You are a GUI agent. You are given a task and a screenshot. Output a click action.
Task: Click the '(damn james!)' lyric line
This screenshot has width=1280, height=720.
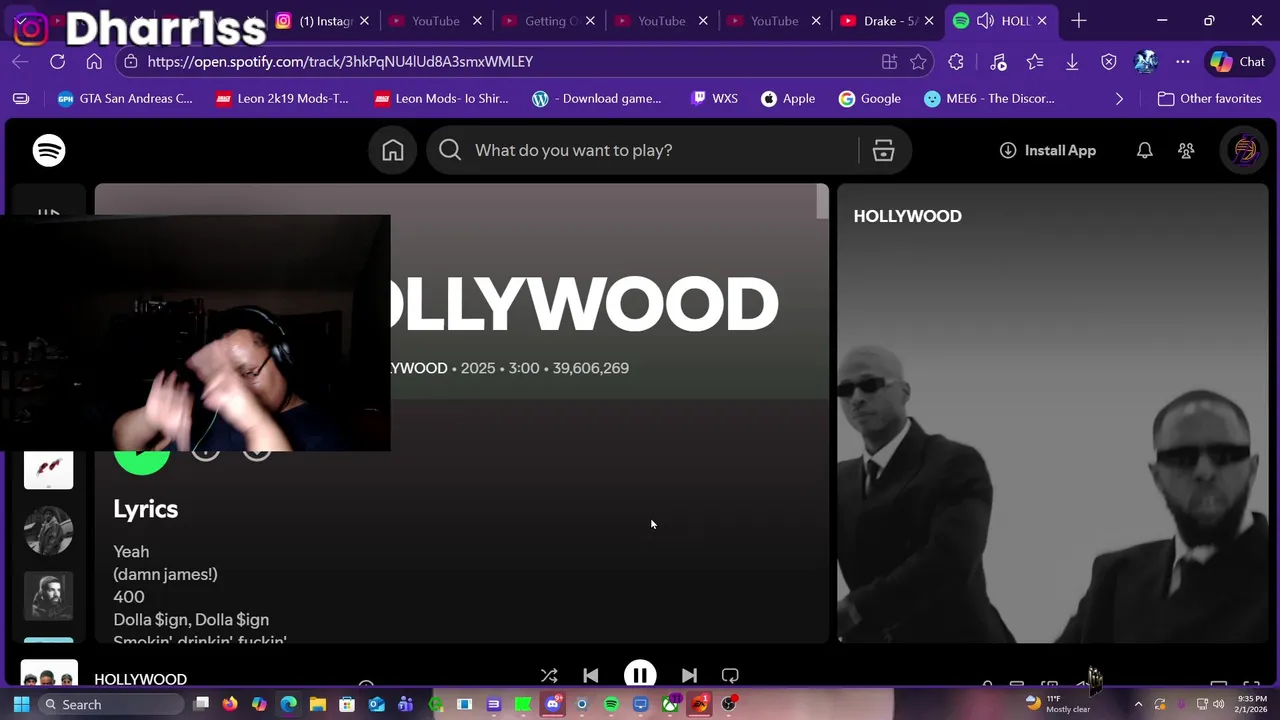click(165, 574)
